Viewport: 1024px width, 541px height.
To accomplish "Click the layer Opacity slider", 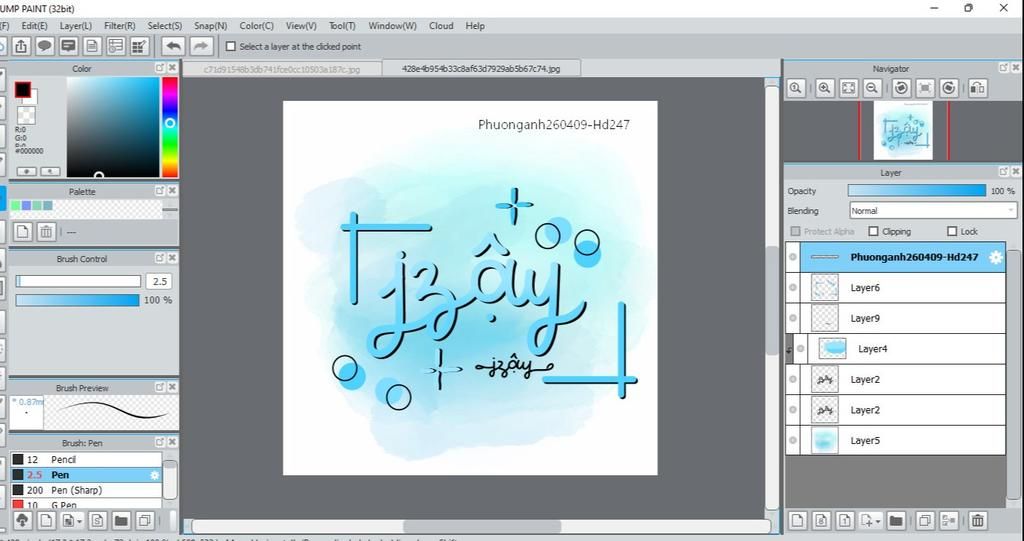I will [916, 191].
